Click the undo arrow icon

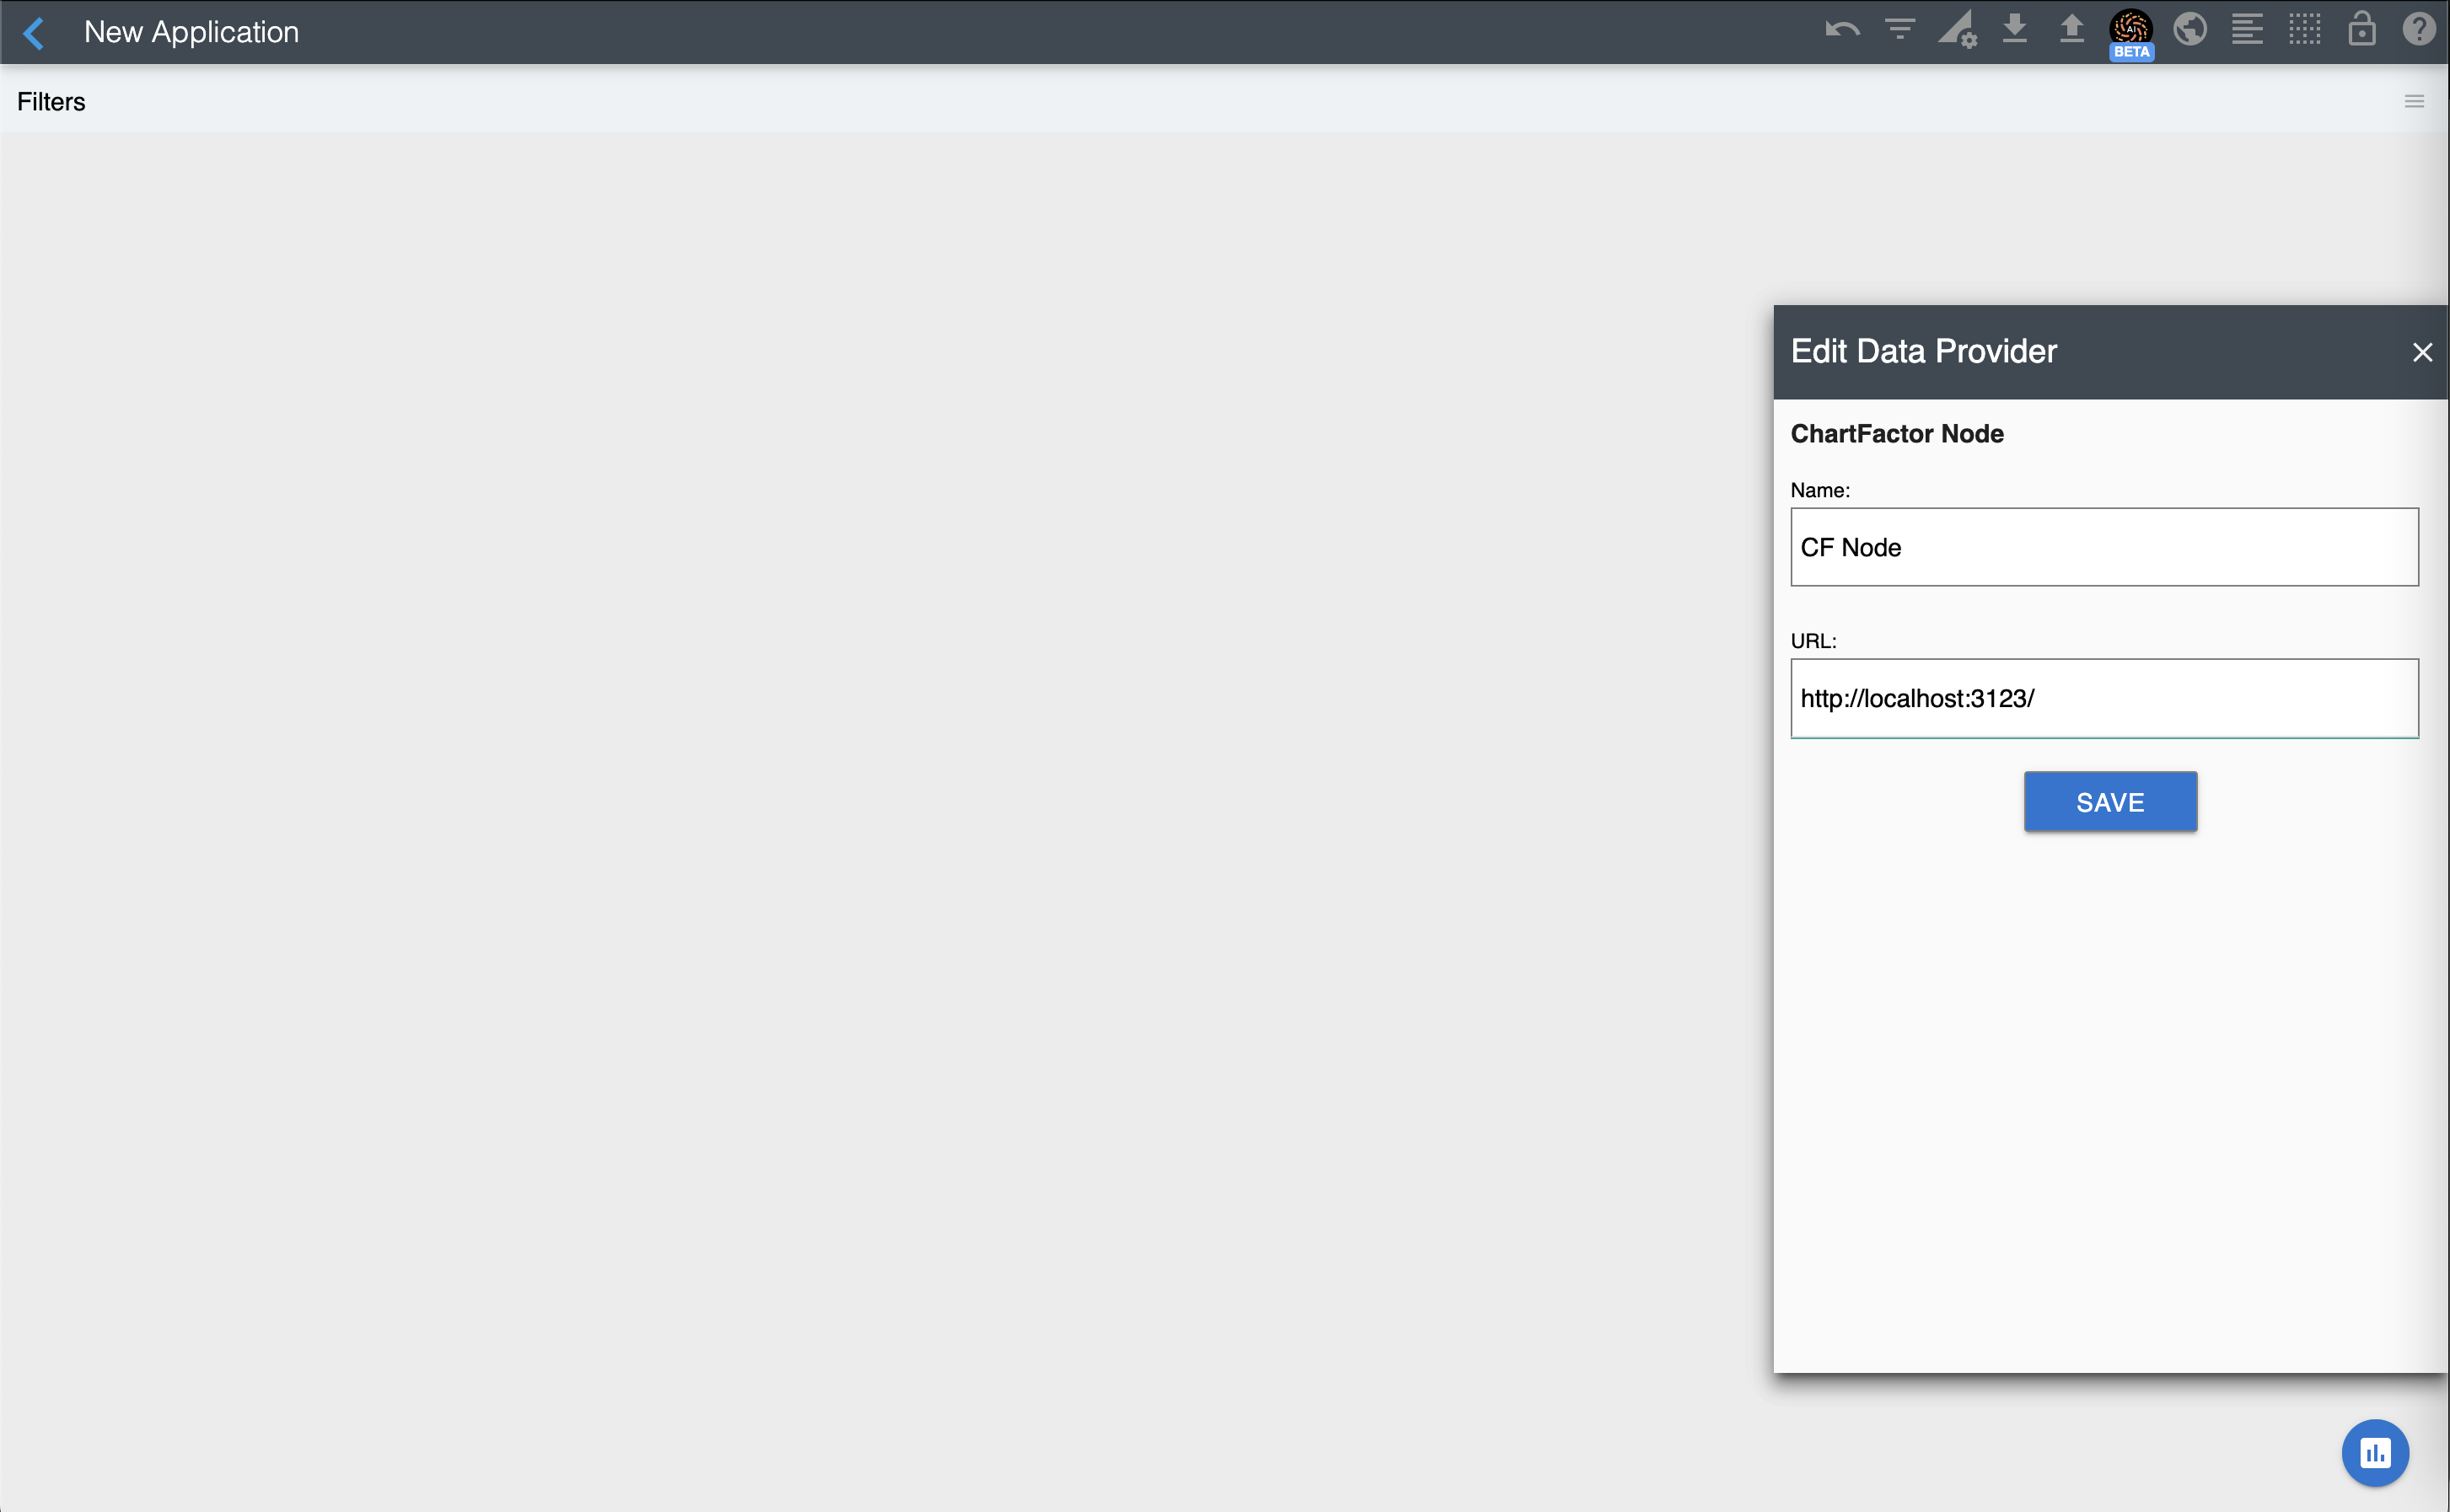(1842, 30)
